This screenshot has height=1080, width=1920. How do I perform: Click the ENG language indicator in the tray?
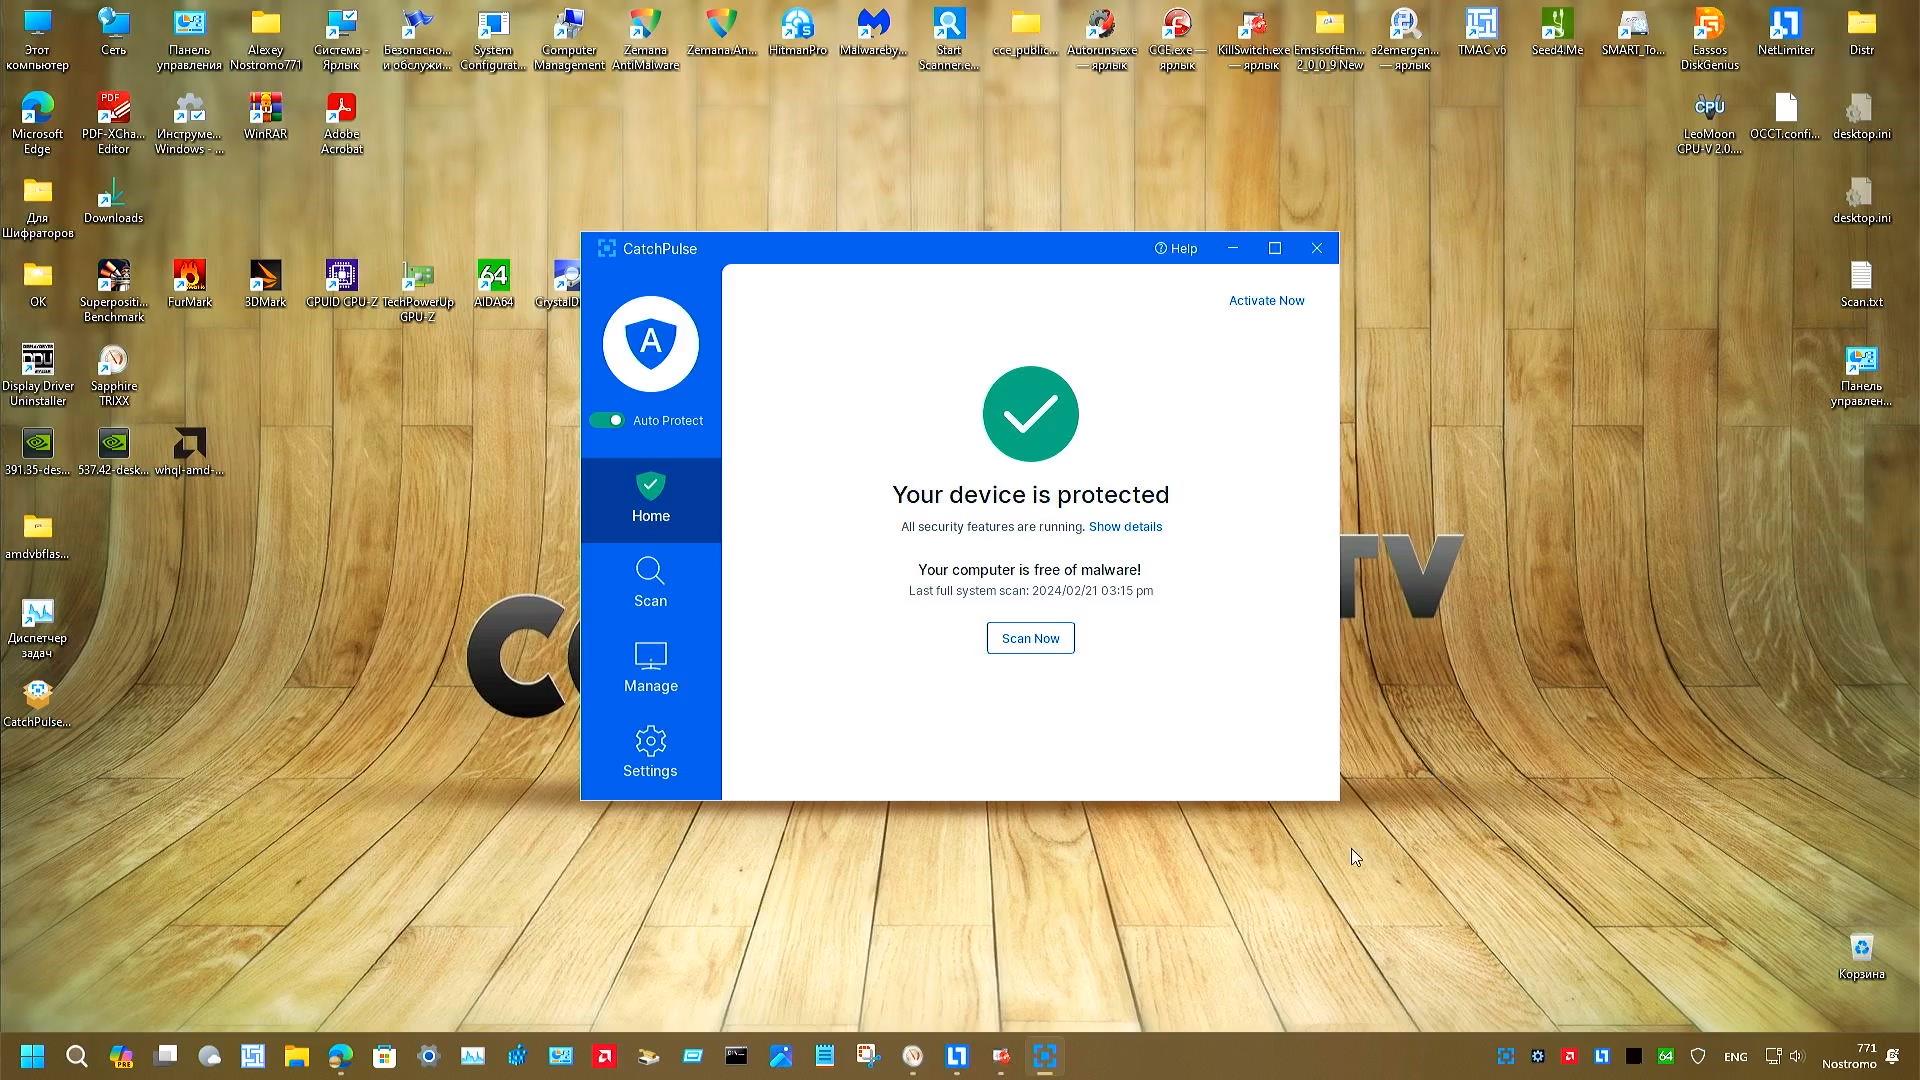(x=1735, y=1056)
